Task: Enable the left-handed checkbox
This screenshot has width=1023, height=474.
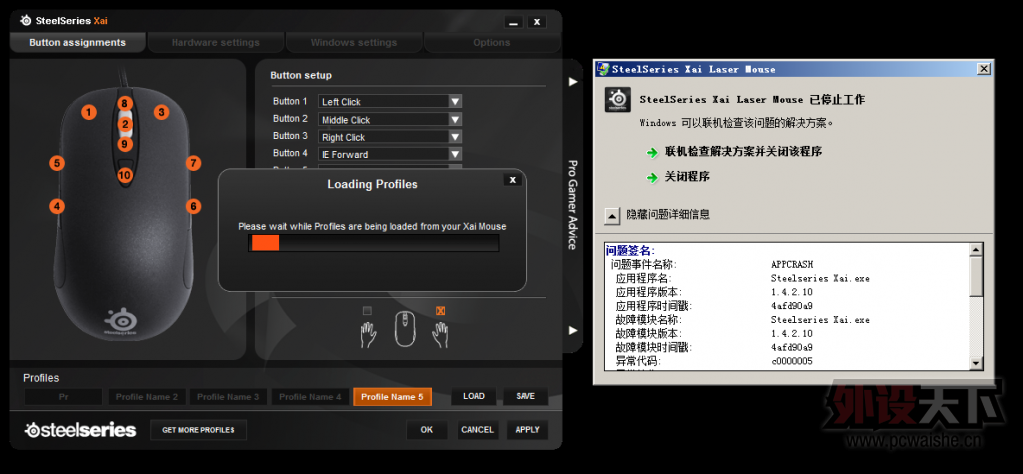Action: pyautogui.click(x=367, y=311)
